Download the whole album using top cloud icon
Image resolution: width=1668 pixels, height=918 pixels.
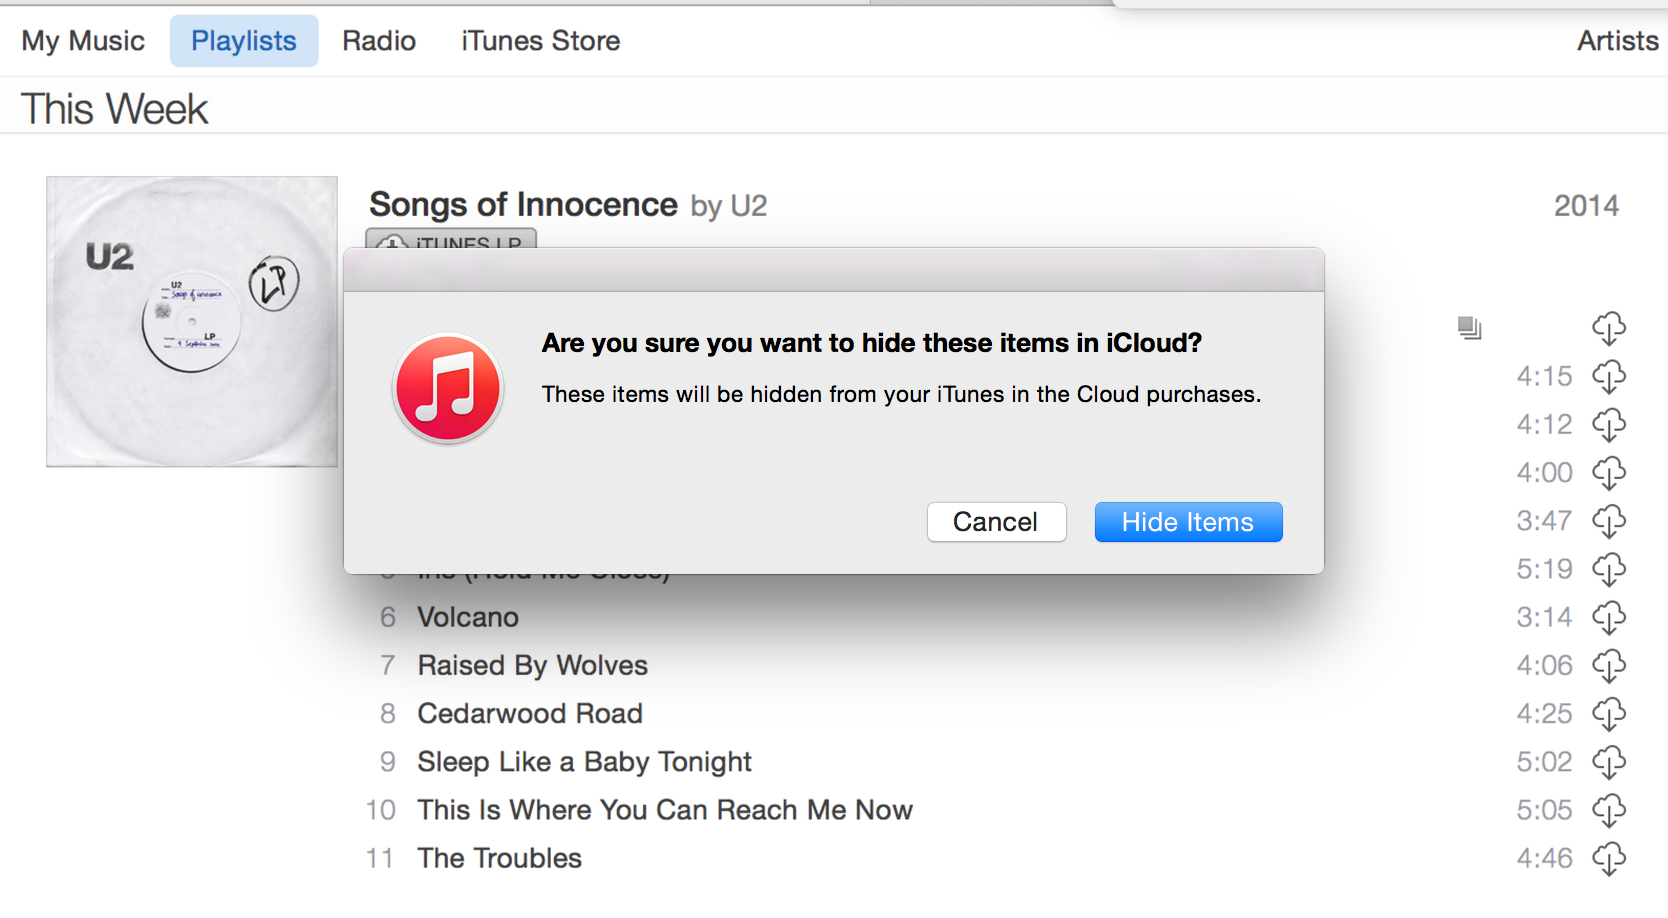pyautogui.click(x=1608, y=328)
